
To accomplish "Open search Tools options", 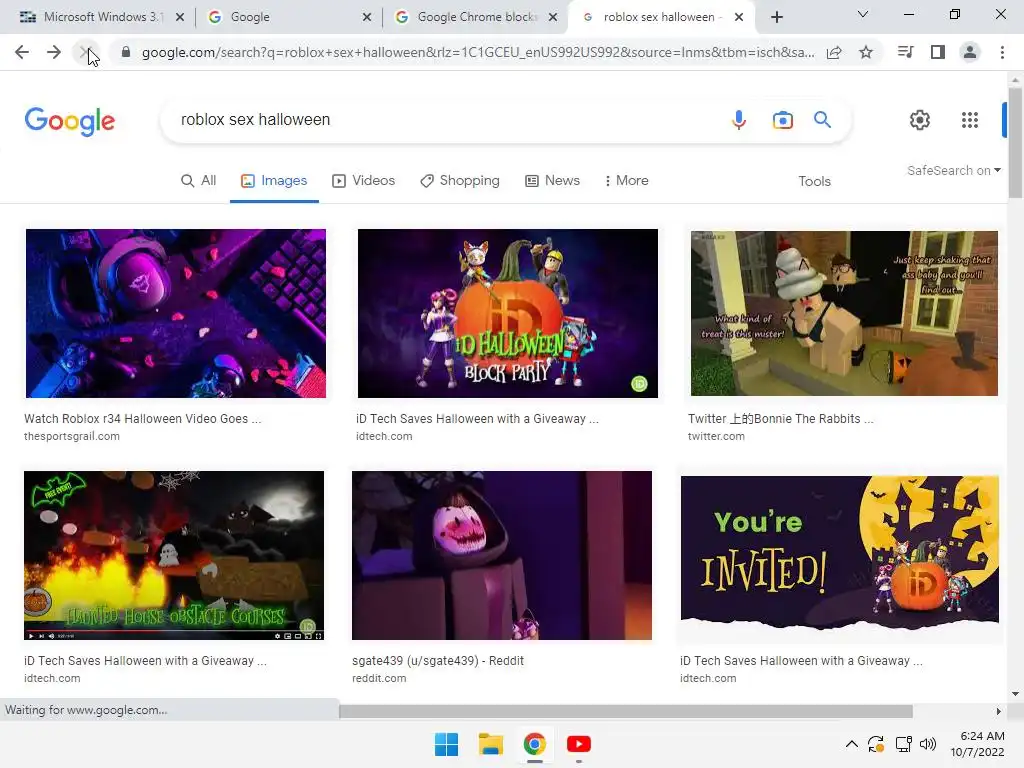I will (814, 182).
